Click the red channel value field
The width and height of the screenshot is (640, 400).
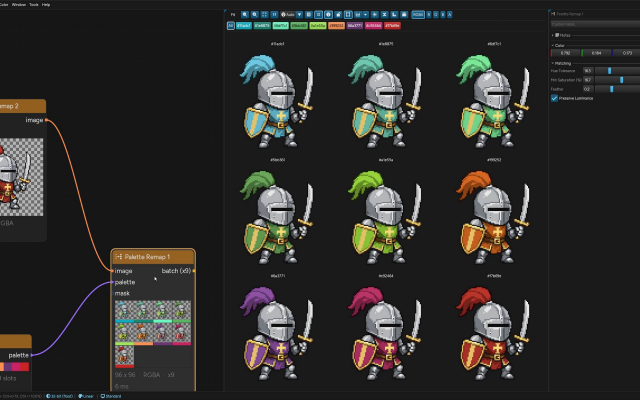coord(565,53)
